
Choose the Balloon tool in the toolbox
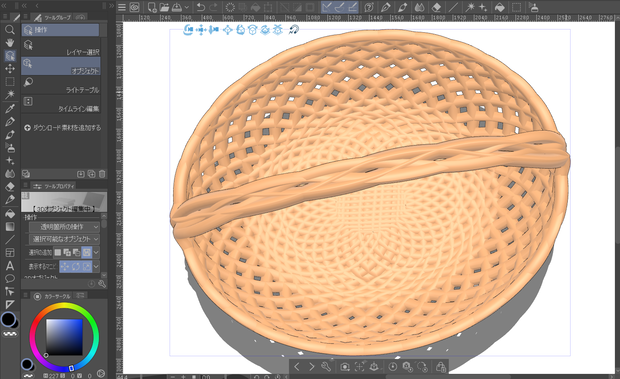(9, 279)
